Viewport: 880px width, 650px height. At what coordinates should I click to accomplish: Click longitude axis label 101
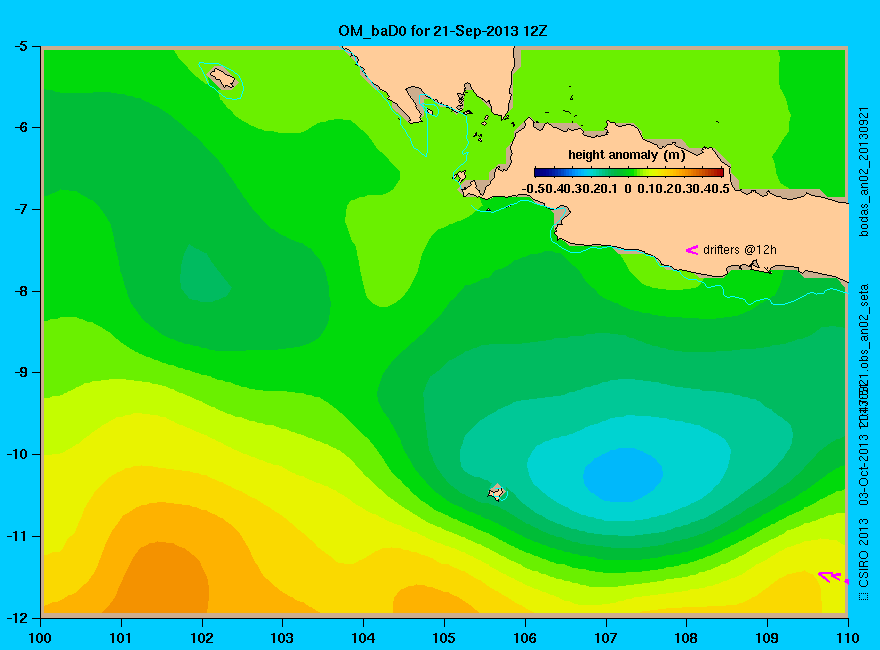[x=121, y=638]
